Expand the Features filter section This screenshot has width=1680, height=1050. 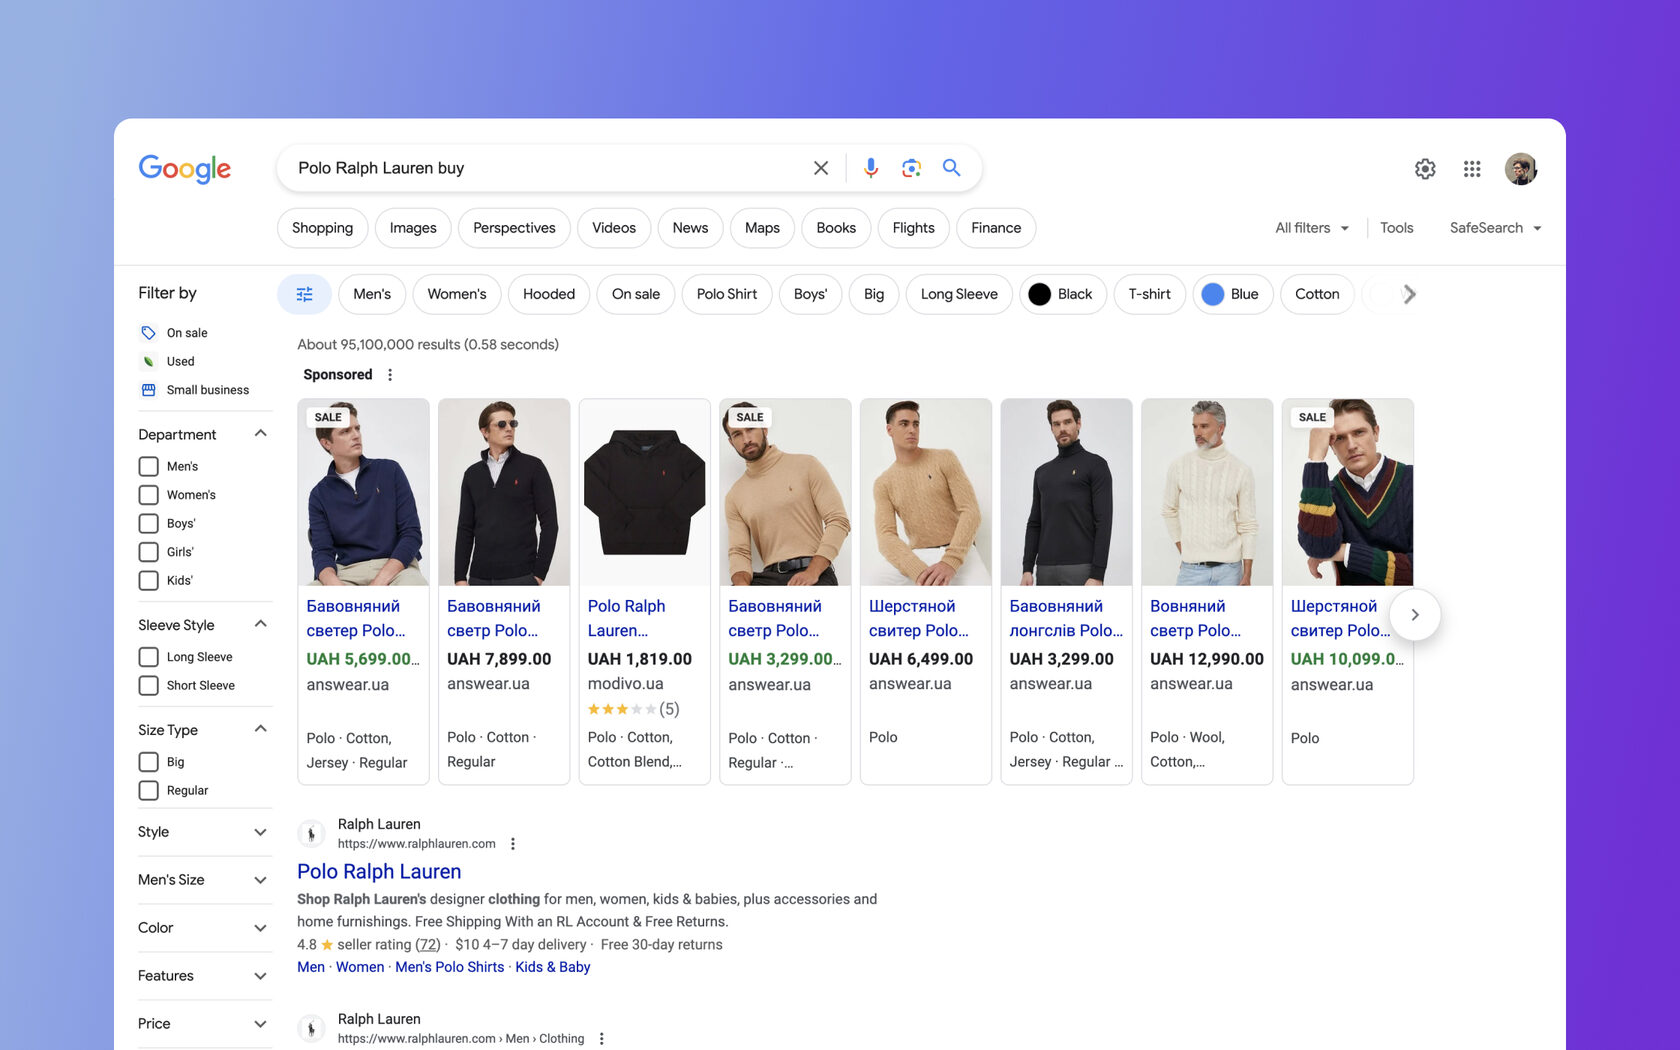tap(260, 976)
